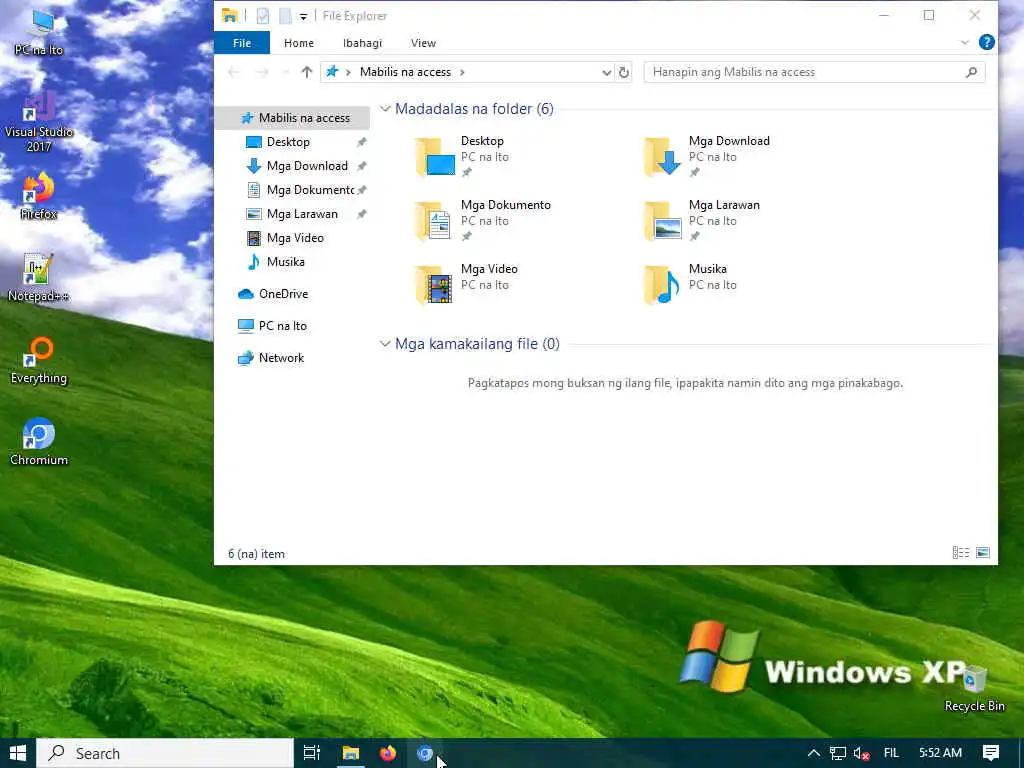Click the File Explorer icon in title bar

pyautogui.click(x=229, y=16)
